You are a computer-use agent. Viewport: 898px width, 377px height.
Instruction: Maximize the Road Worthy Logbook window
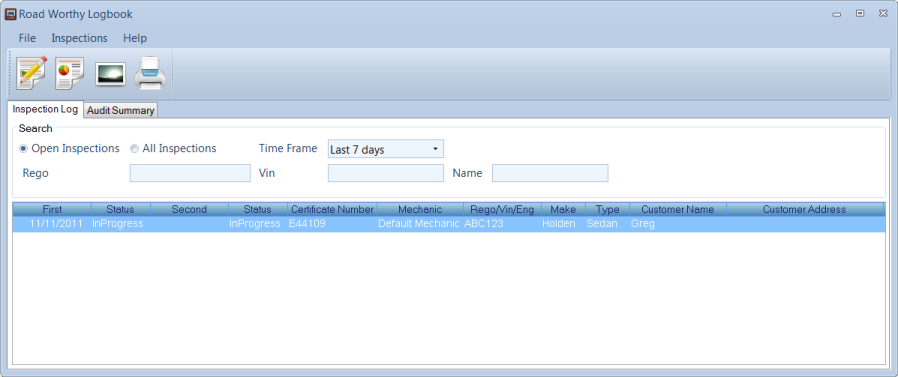[x=860, y=13]
